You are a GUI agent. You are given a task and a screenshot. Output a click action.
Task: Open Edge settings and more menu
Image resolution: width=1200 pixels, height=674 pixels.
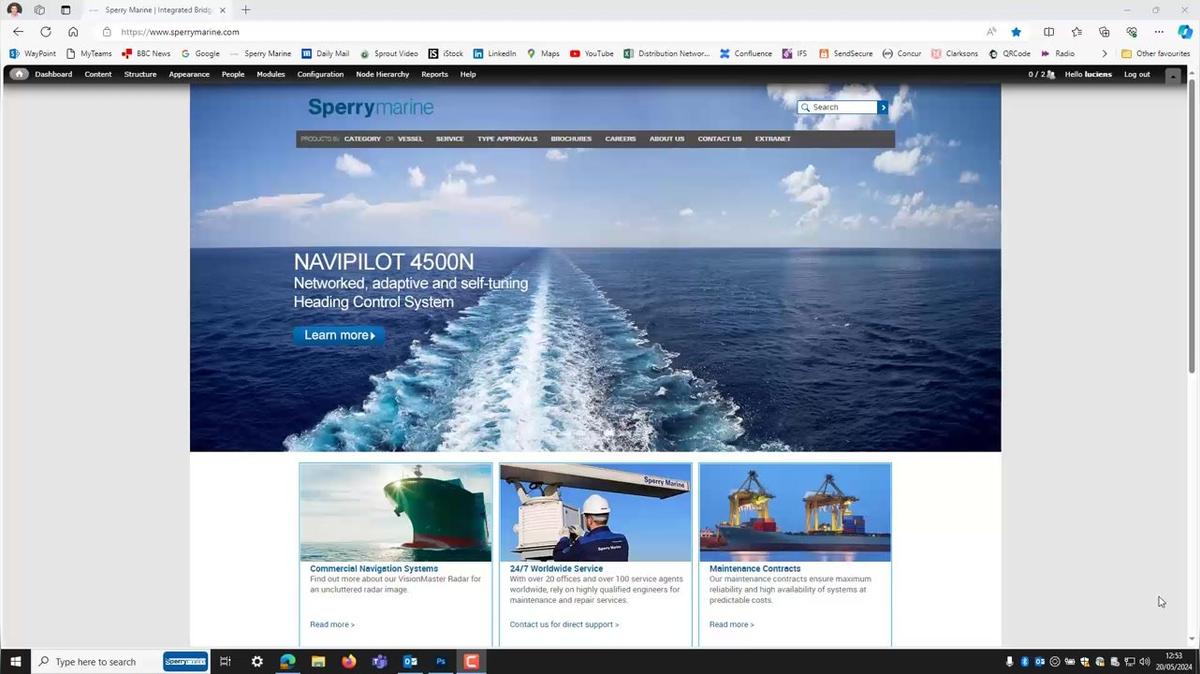pyautogui.click(x=1159, y=32)
